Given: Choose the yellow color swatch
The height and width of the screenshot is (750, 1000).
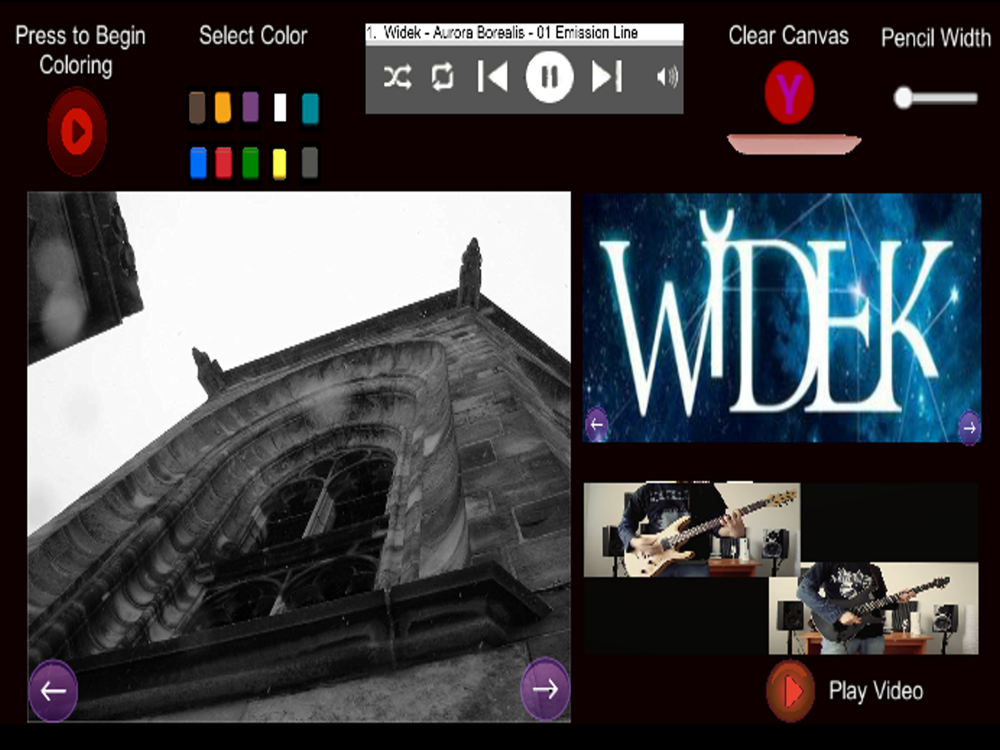Looking at the screenshot, I should tap(280, 162).
